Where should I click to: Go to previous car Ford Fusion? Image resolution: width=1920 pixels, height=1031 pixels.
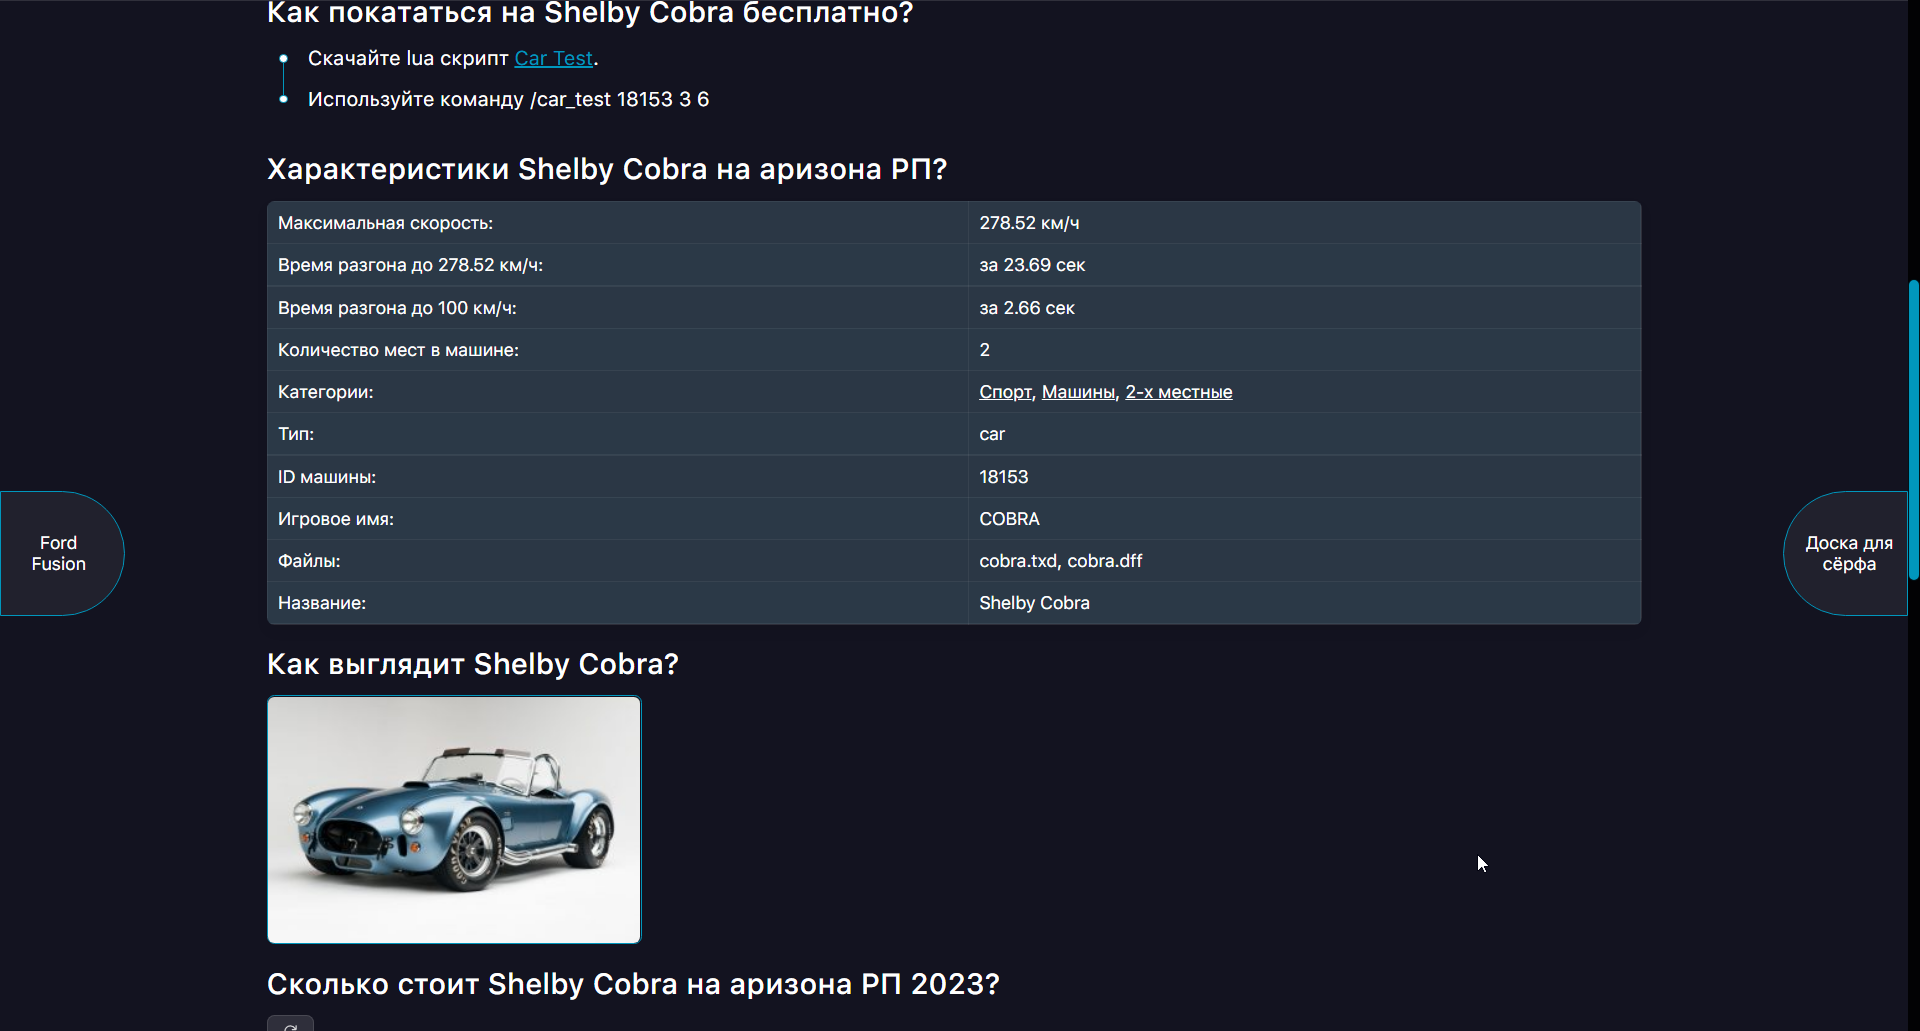pyautogui.click(x=60, y=553)
